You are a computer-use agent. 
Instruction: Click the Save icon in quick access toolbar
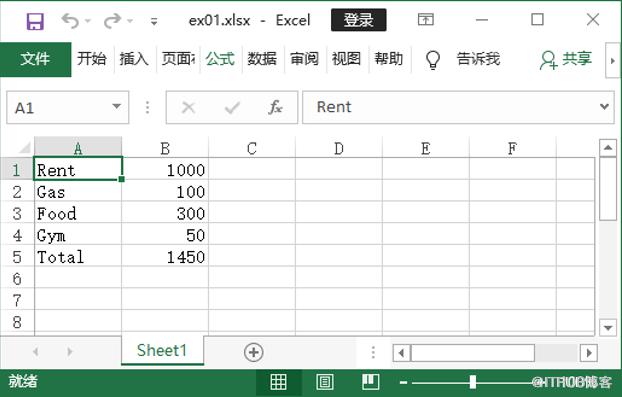[35, 21]
